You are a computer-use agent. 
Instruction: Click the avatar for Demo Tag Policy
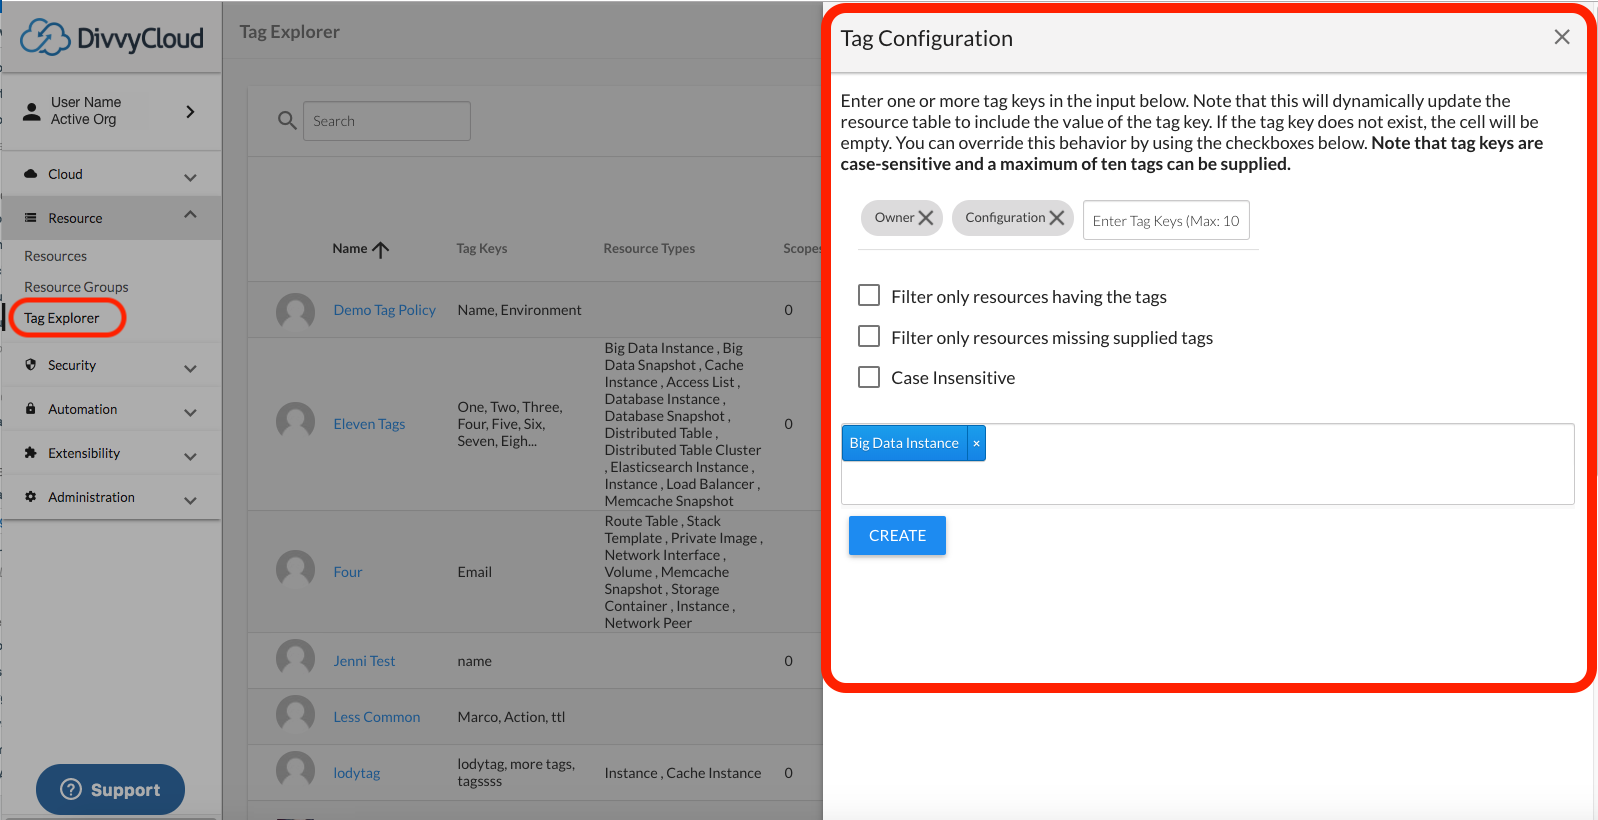(295, 311)
